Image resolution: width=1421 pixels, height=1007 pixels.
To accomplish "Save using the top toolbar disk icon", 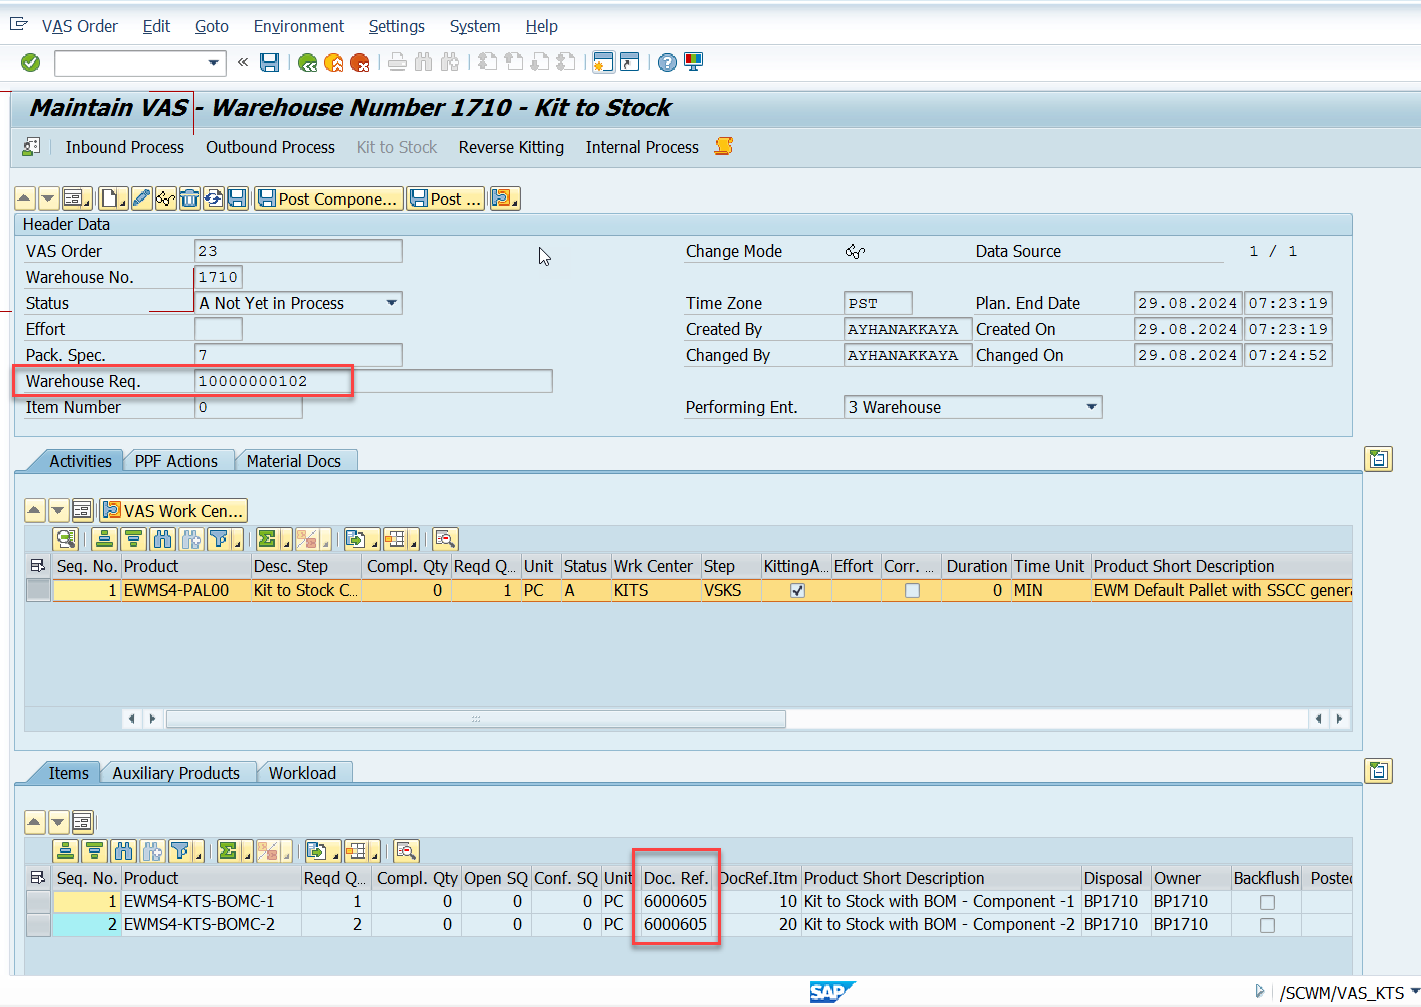I will [x=269, y=63].
